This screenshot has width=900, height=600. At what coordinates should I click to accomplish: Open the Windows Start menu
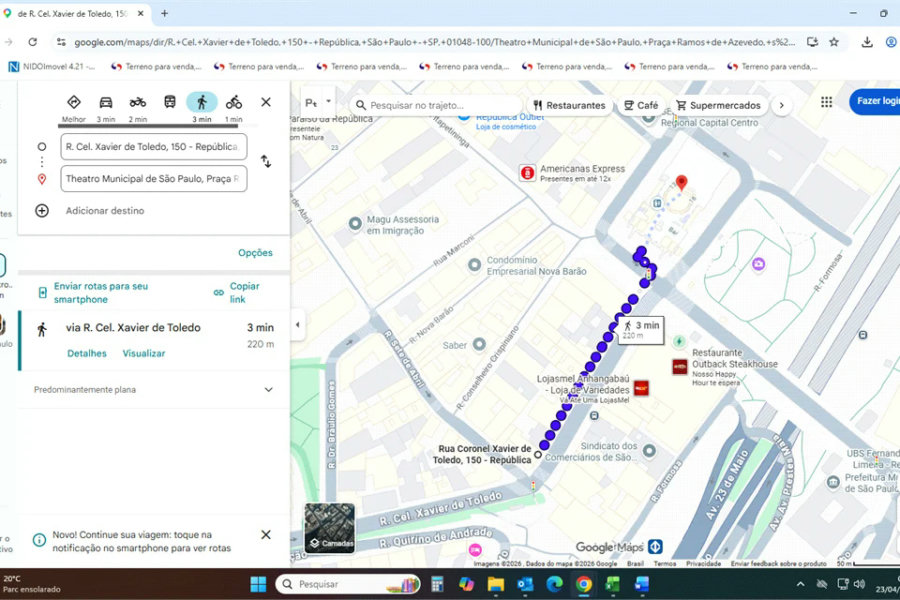[x=258, y=584]
